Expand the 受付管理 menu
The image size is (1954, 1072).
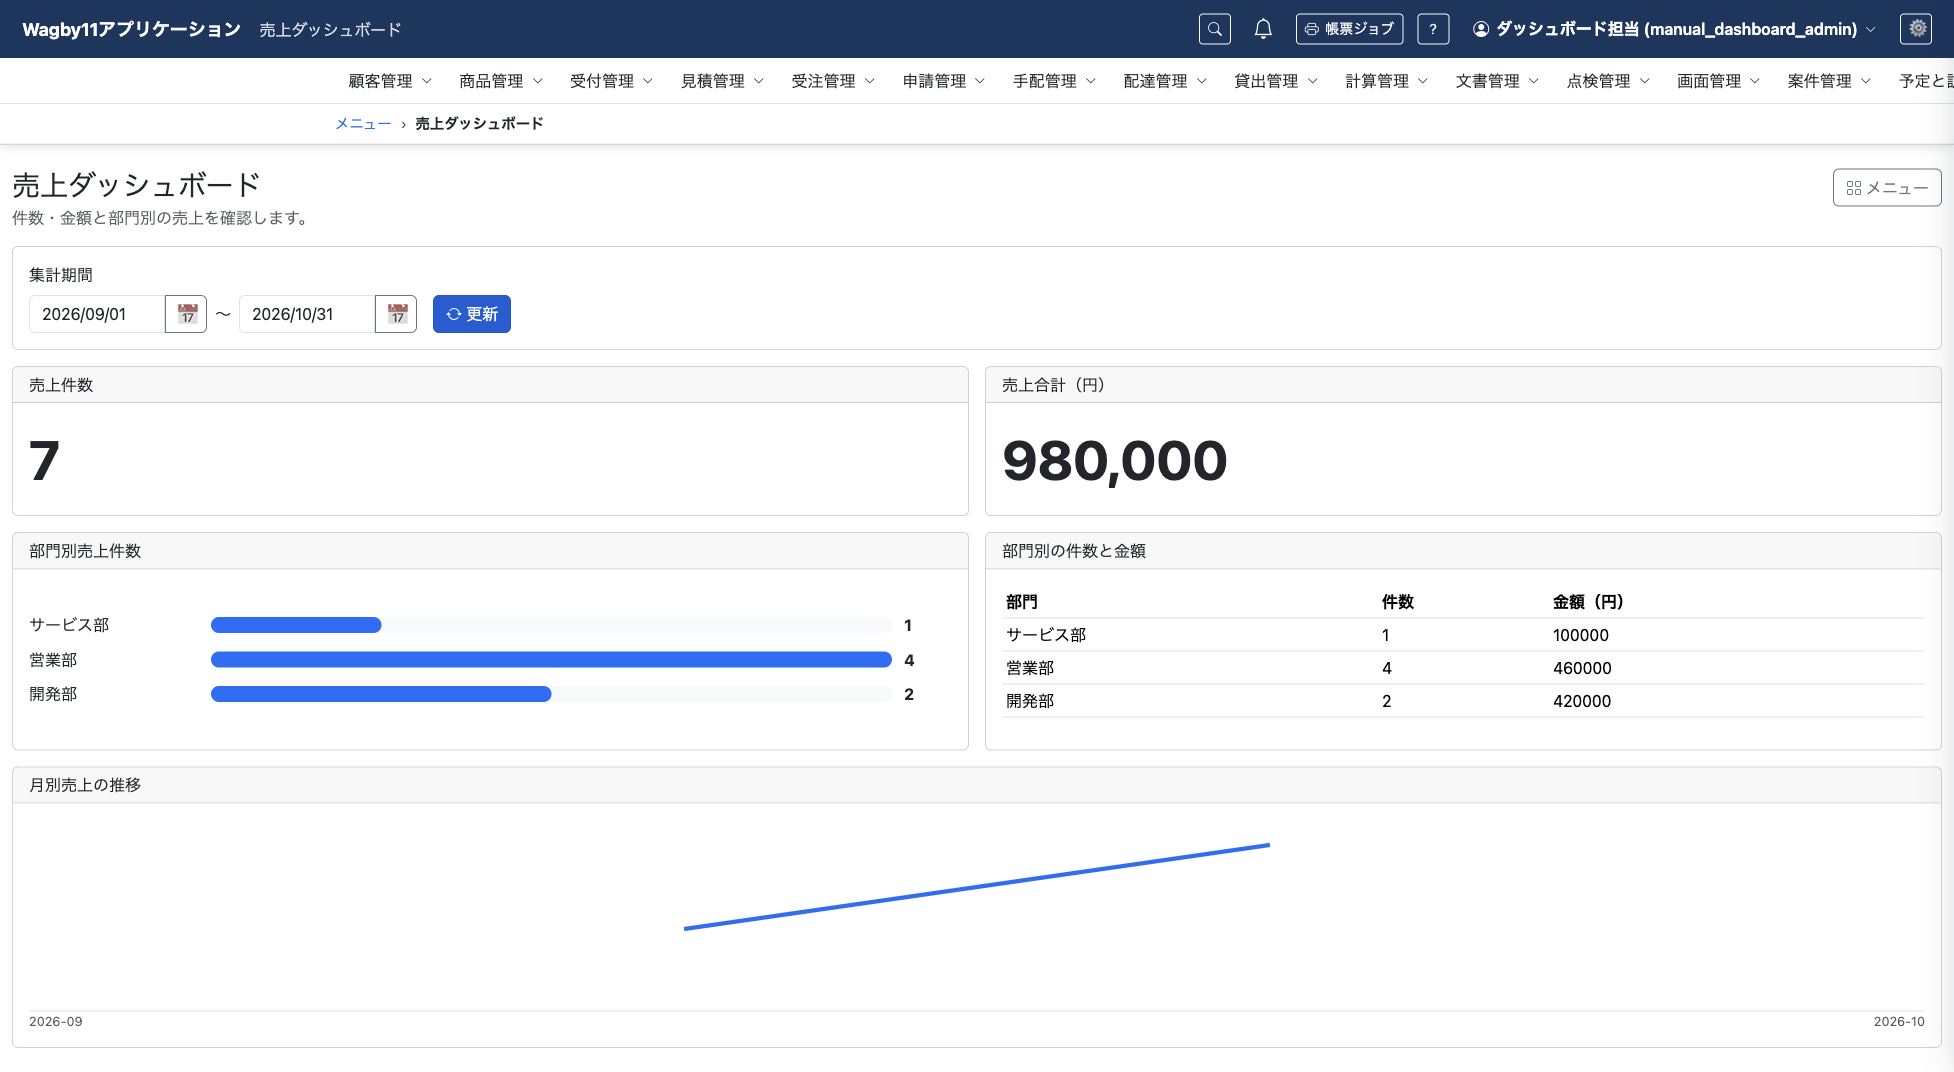pos(612,81)
